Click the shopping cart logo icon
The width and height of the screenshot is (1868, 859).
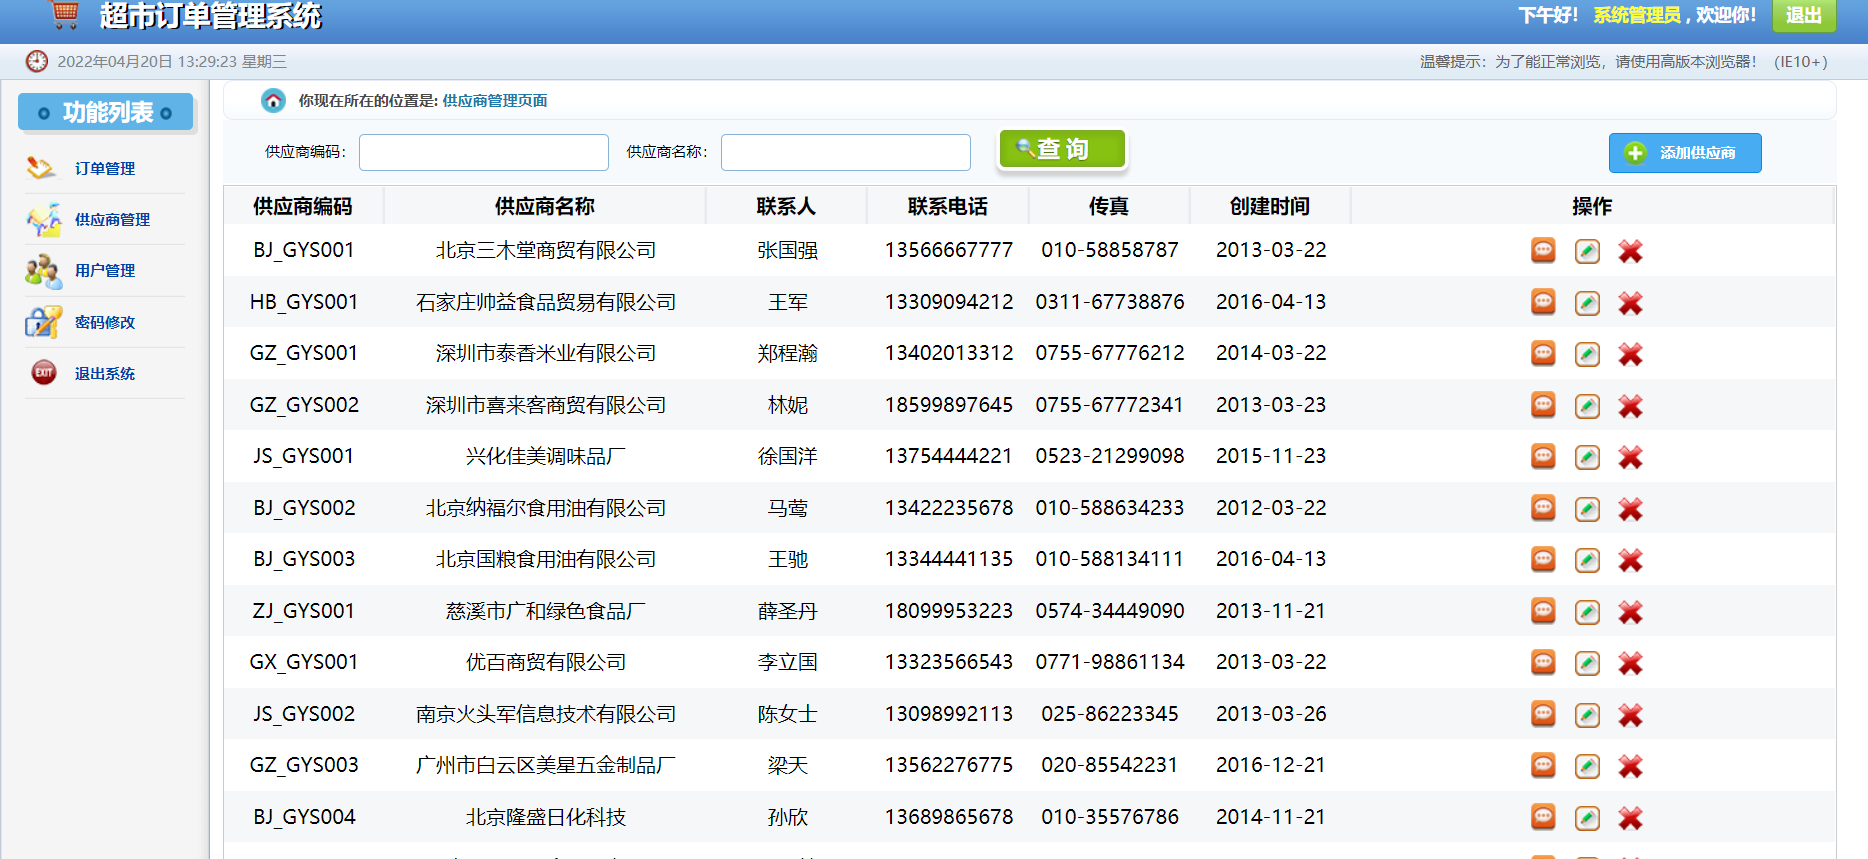65,14
